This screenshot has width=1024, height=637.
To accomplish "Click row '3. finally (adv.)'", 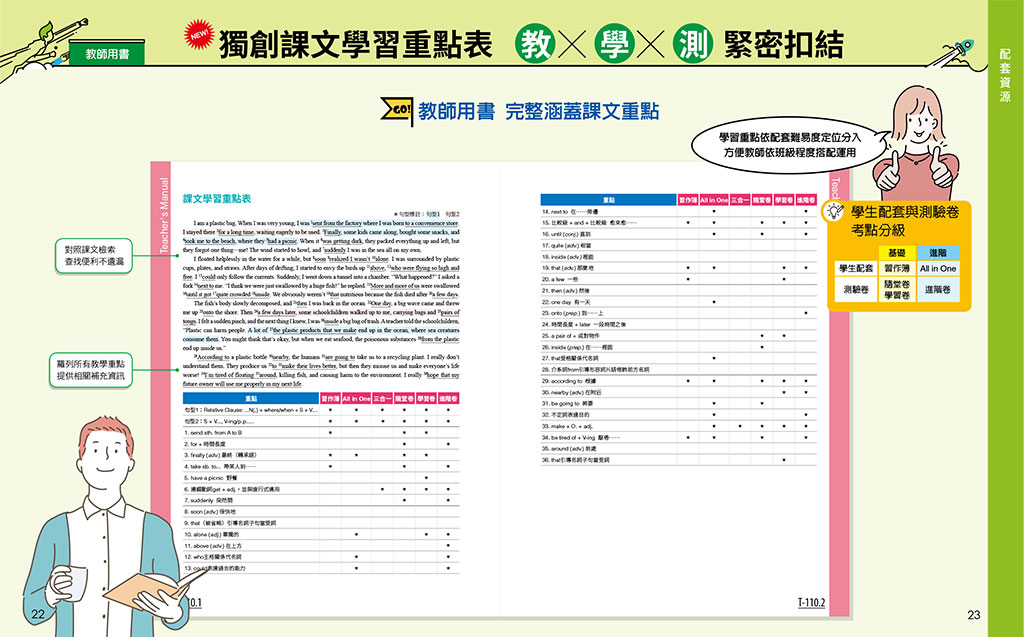I will point(321,455).
